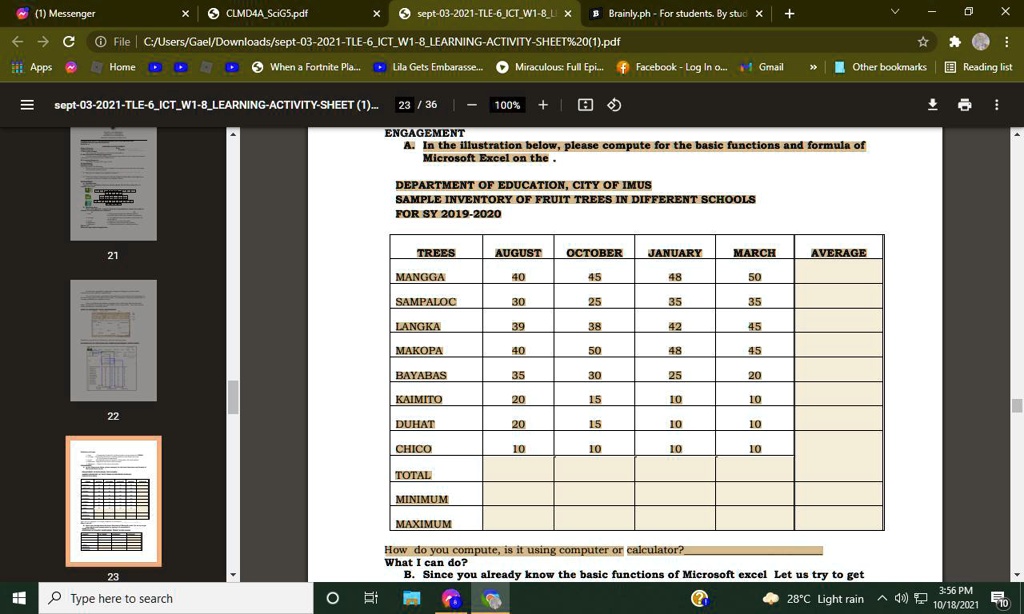Open the Chrome profile avatar
Viewport: 1024px width, 614px height.
981,42
